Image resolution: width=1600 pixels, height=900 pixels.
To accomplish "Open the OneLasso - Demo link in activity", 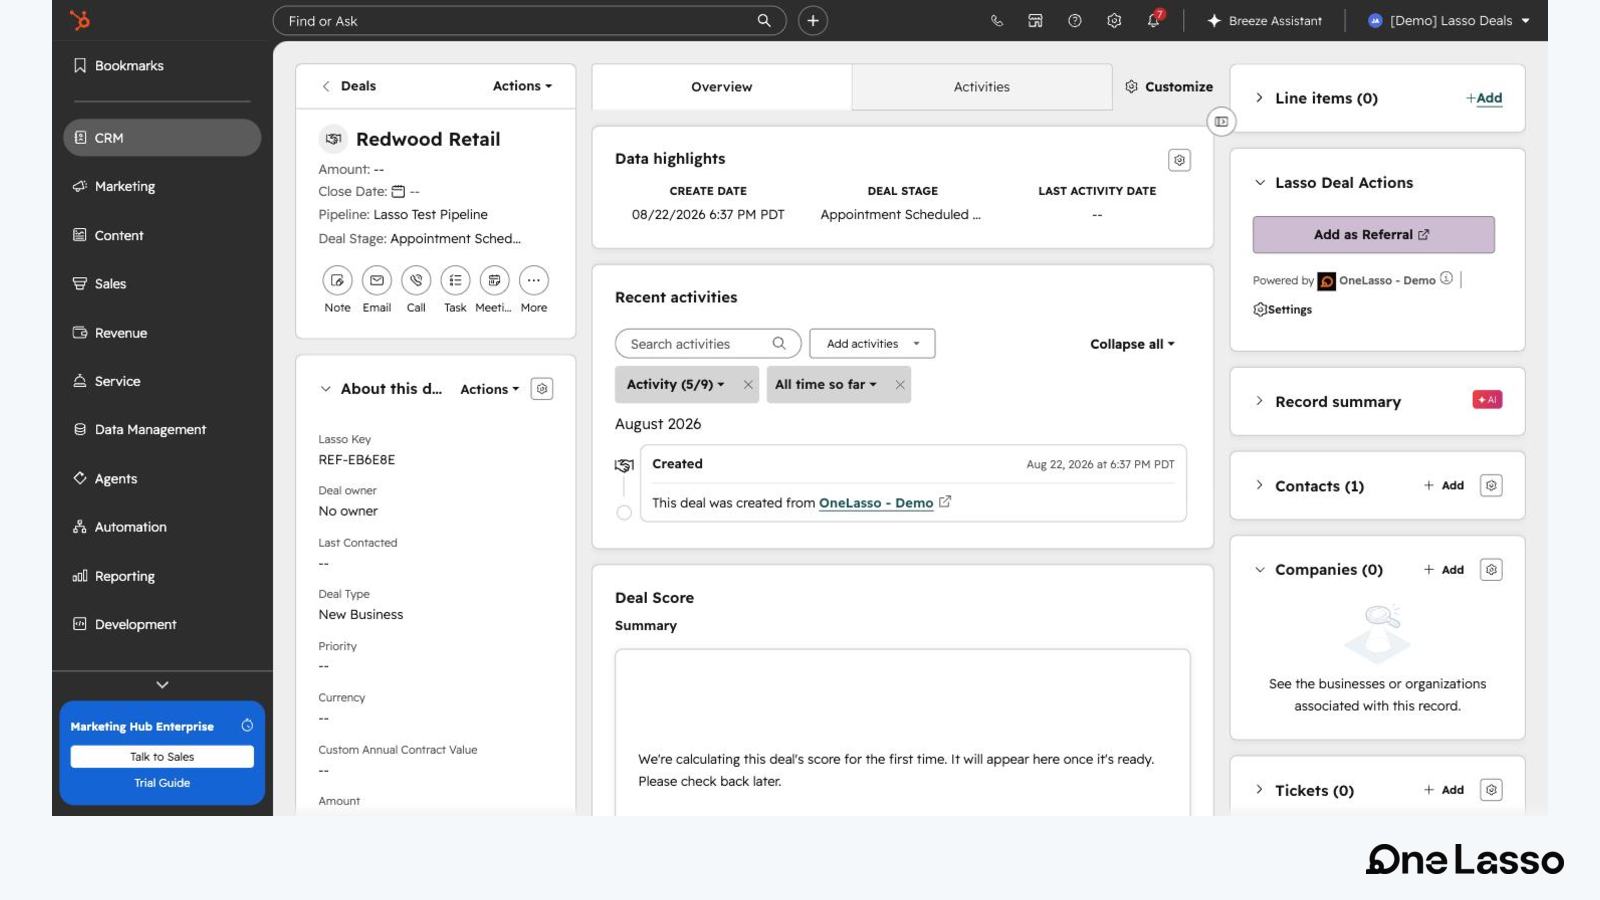I will 876,503.
